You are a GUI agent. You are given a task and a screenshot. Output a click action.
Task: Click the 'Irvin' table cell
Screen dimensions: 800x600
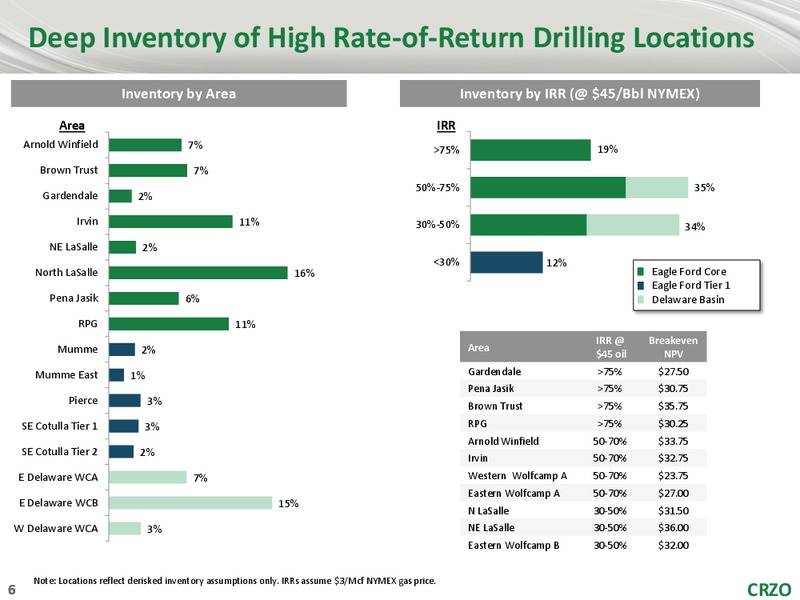(478, 458)
